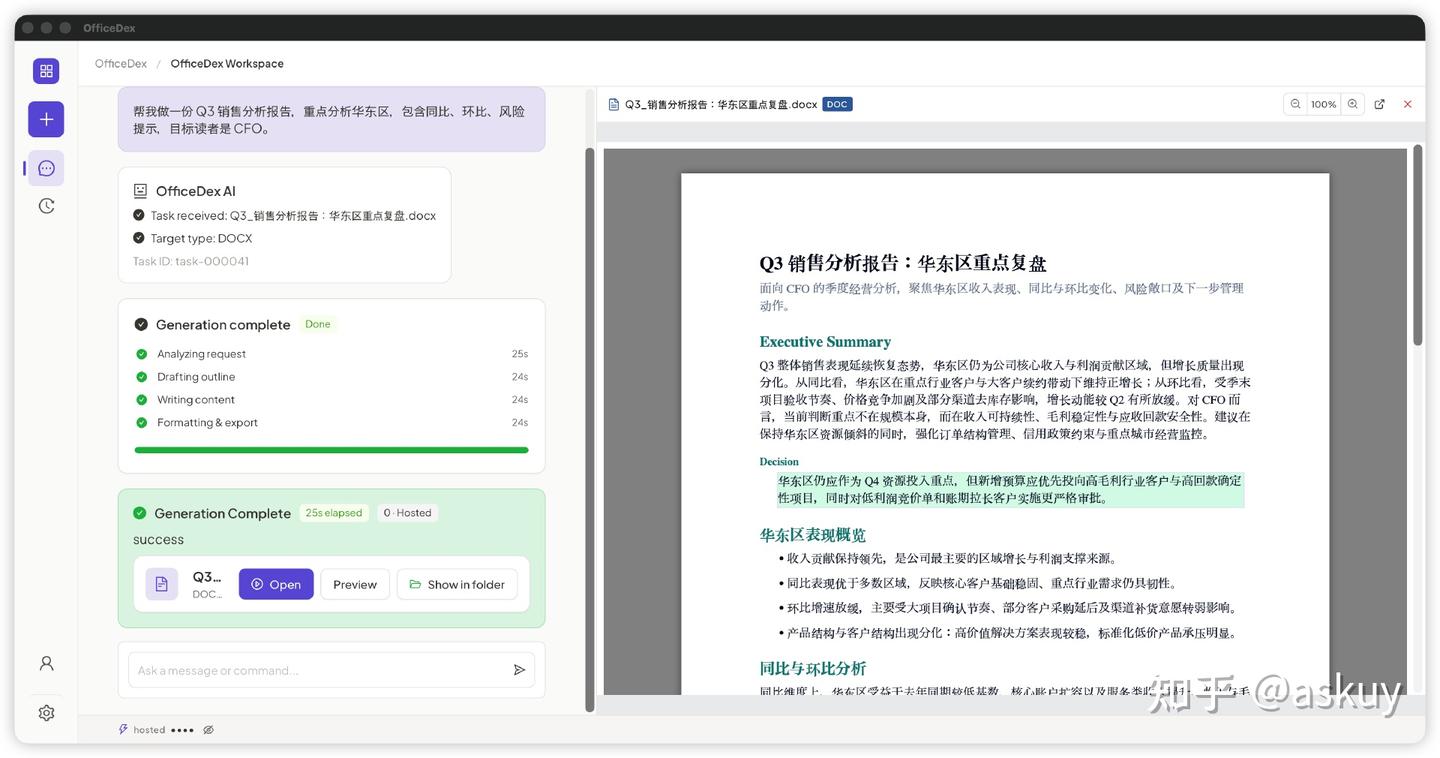Click the 100% zoom level indicator
Image resolution: width=1440 pixels, height=758 pixels.
tap(1324, 104)
